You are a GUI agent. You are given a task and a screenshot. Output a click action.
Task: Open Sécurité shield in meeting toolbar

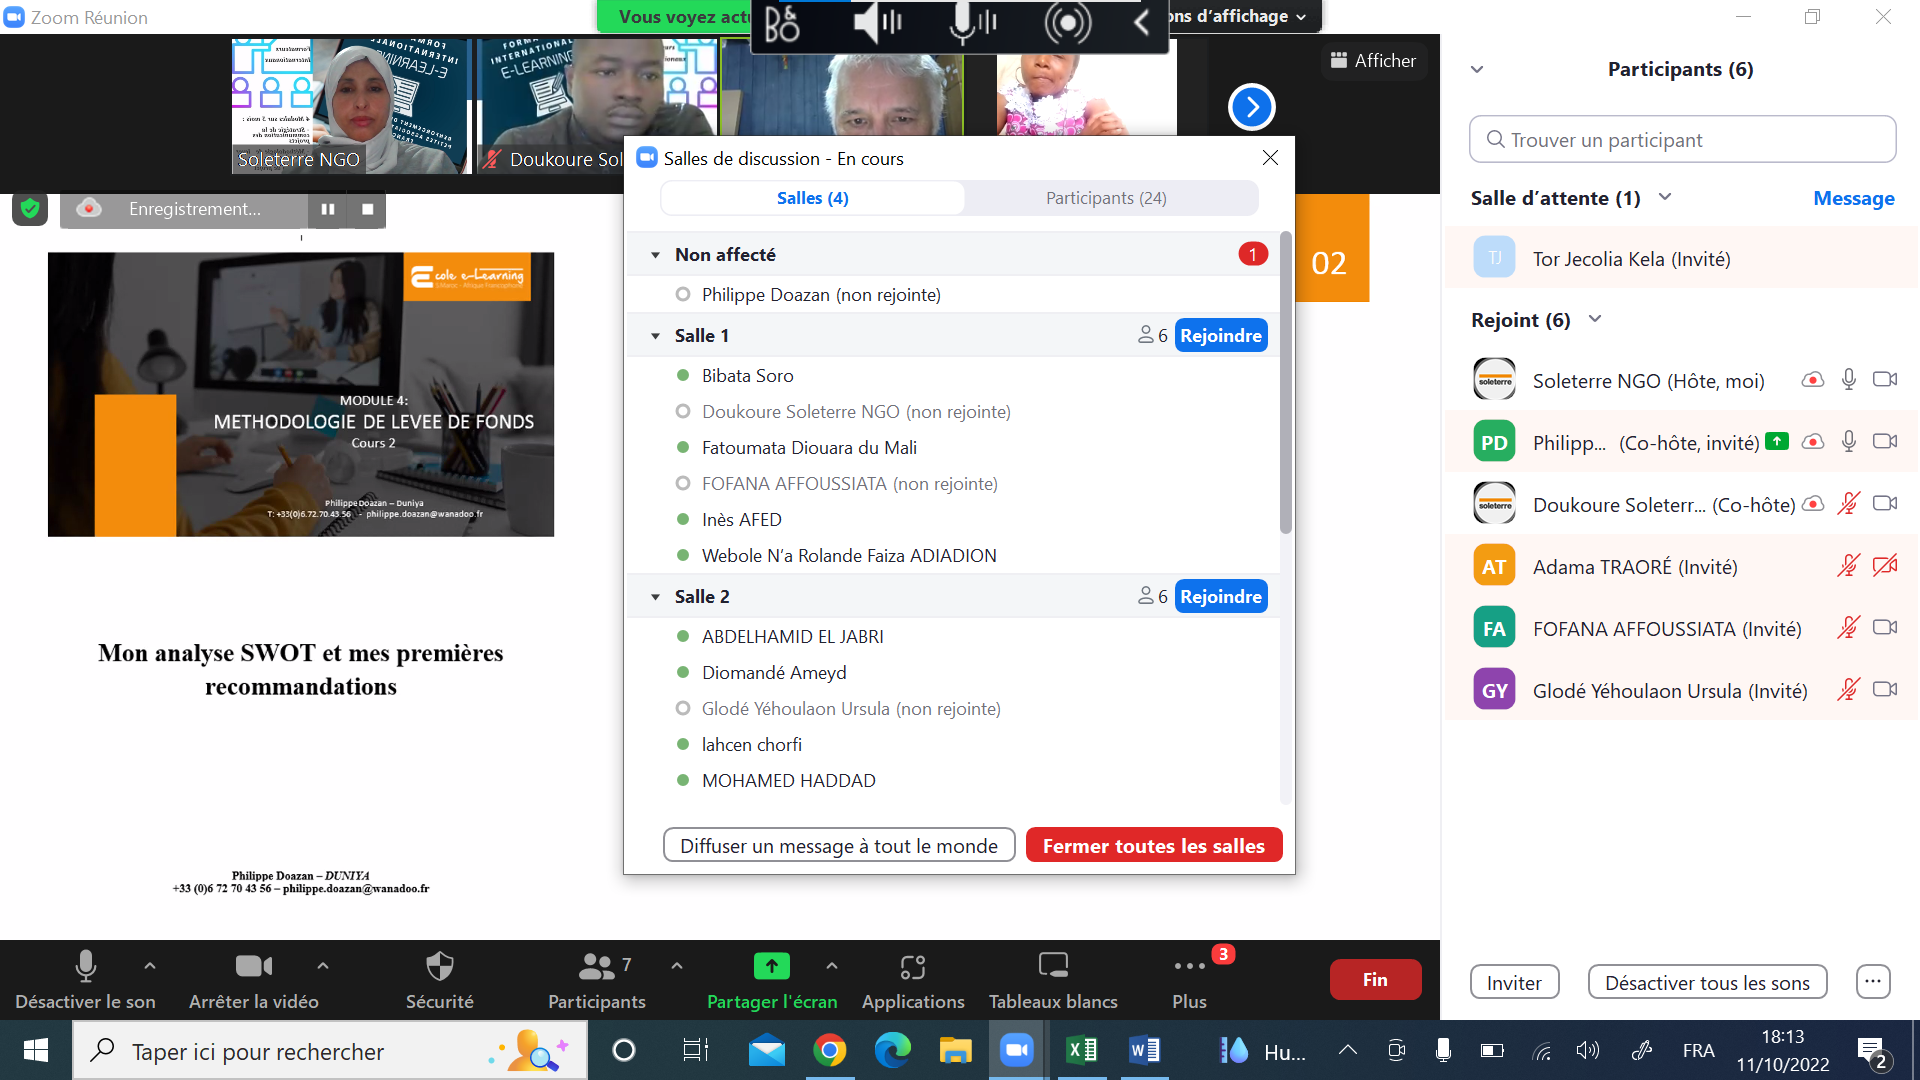[440, 979]
